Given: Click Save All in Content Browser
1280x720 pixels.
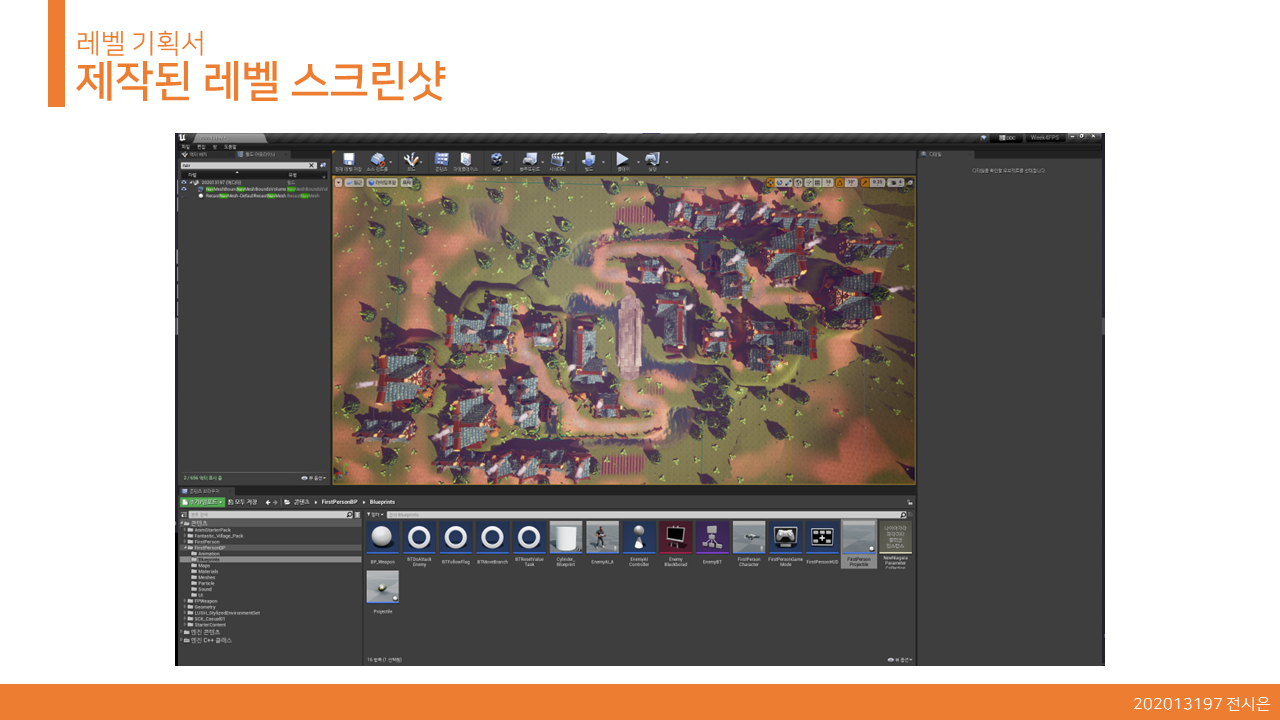Looking at the screenshot, I should [x=243, y=502].
